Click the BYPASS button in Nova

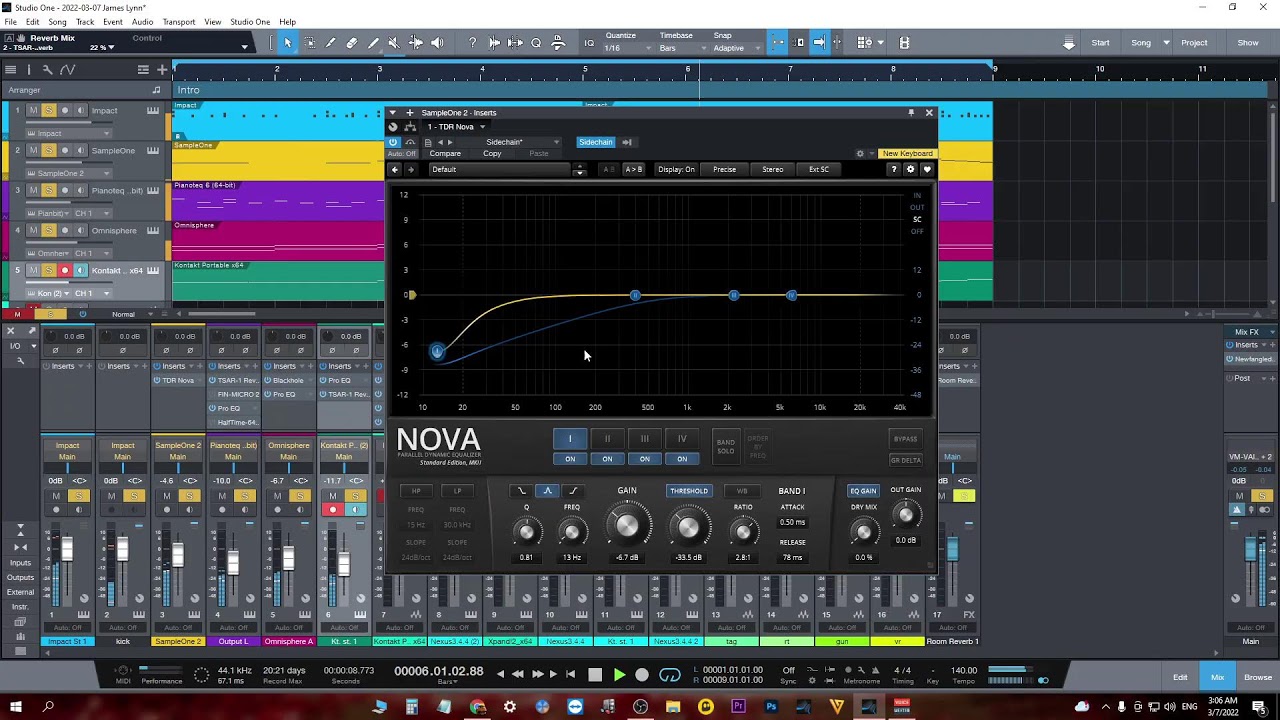[905, 439]
